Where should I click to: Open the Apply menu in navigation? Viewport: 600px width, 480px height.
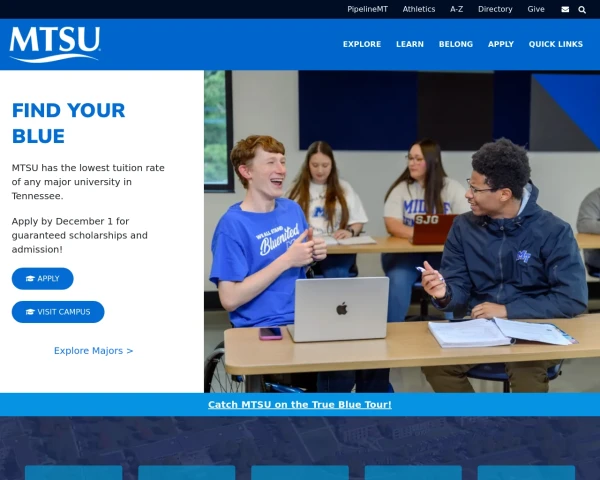[501, 44]
